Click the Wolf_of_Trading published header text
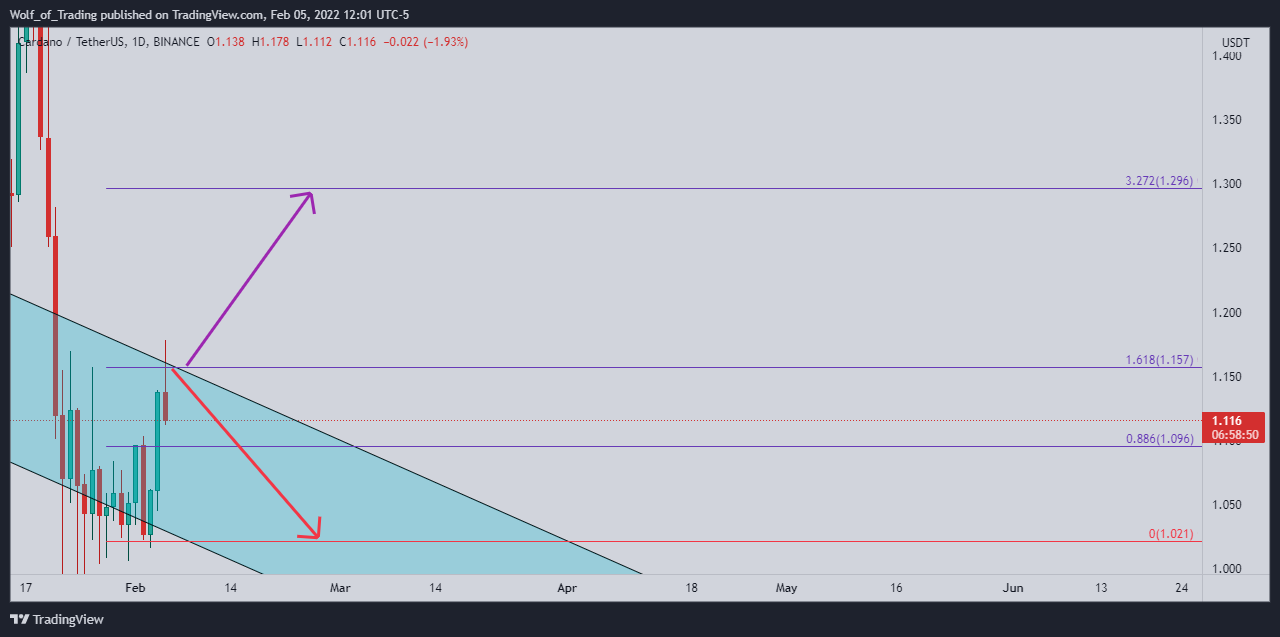This screenshot has width=1280, height=637. click(x=209, y=14)
